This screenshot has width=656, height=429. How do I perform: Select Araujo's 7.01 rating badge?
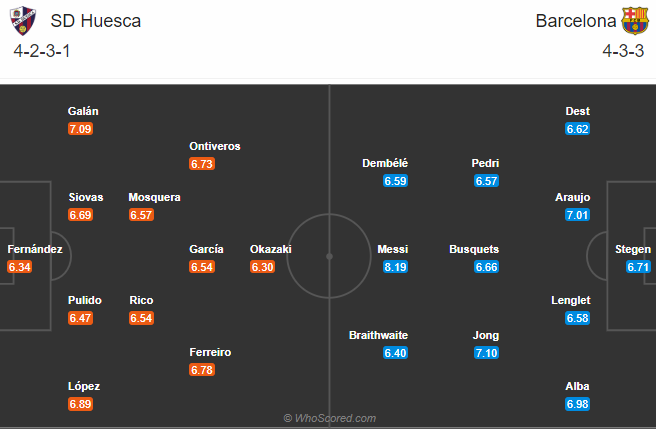(x=578, y=215)
